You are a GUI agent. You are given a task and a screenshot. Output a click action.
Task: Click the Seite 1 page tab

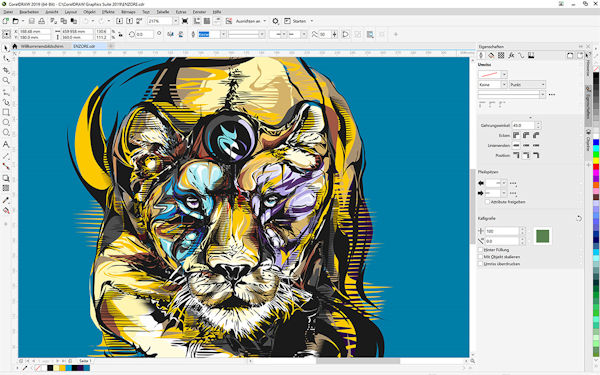tap(85, 361)
